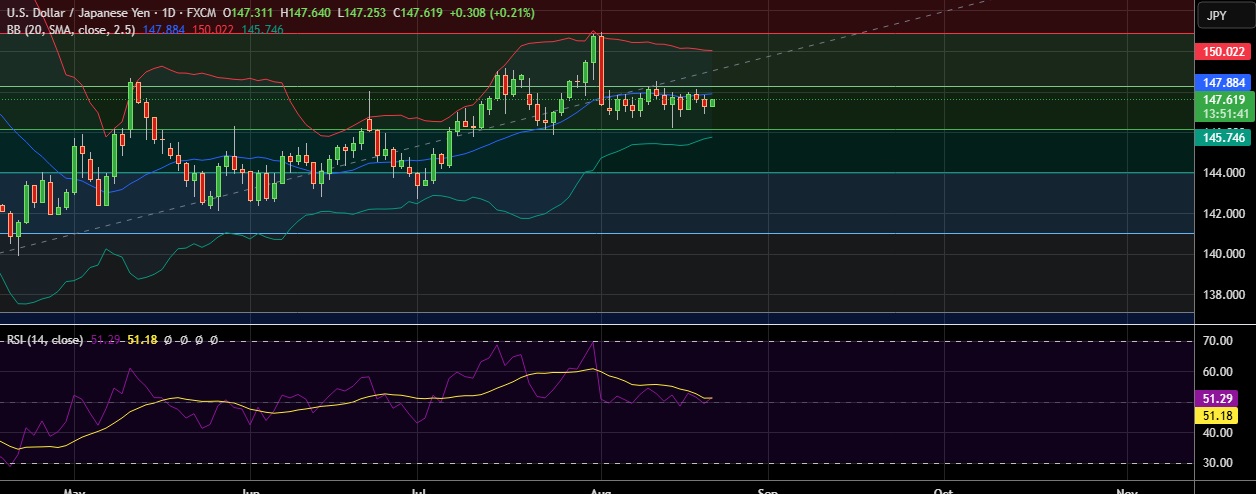Click the 60.00 mark on the RSI scale
Screen dimensions: 1256x494
pos(1216,372)
